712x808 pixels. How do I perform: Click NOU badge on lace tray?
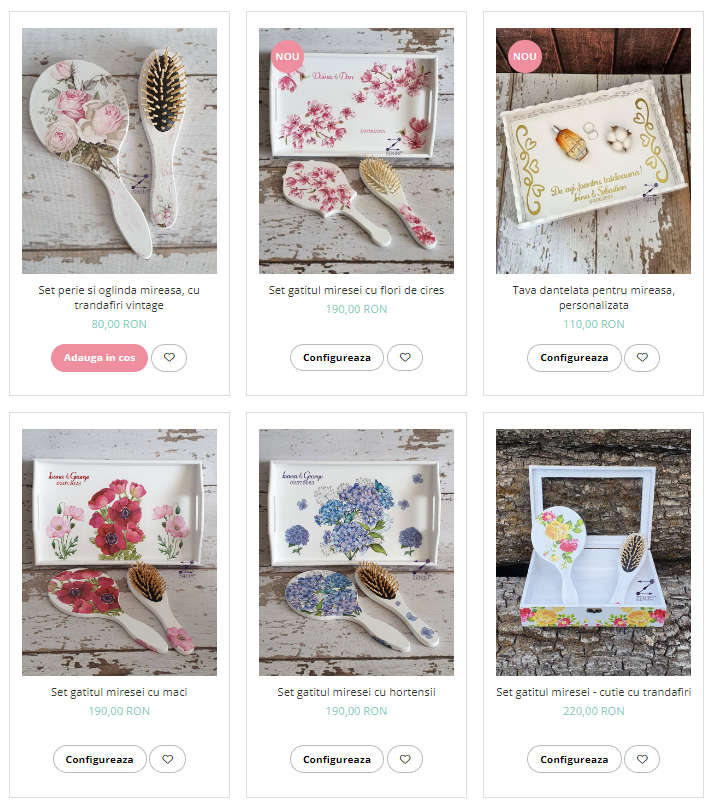(524, 57)
